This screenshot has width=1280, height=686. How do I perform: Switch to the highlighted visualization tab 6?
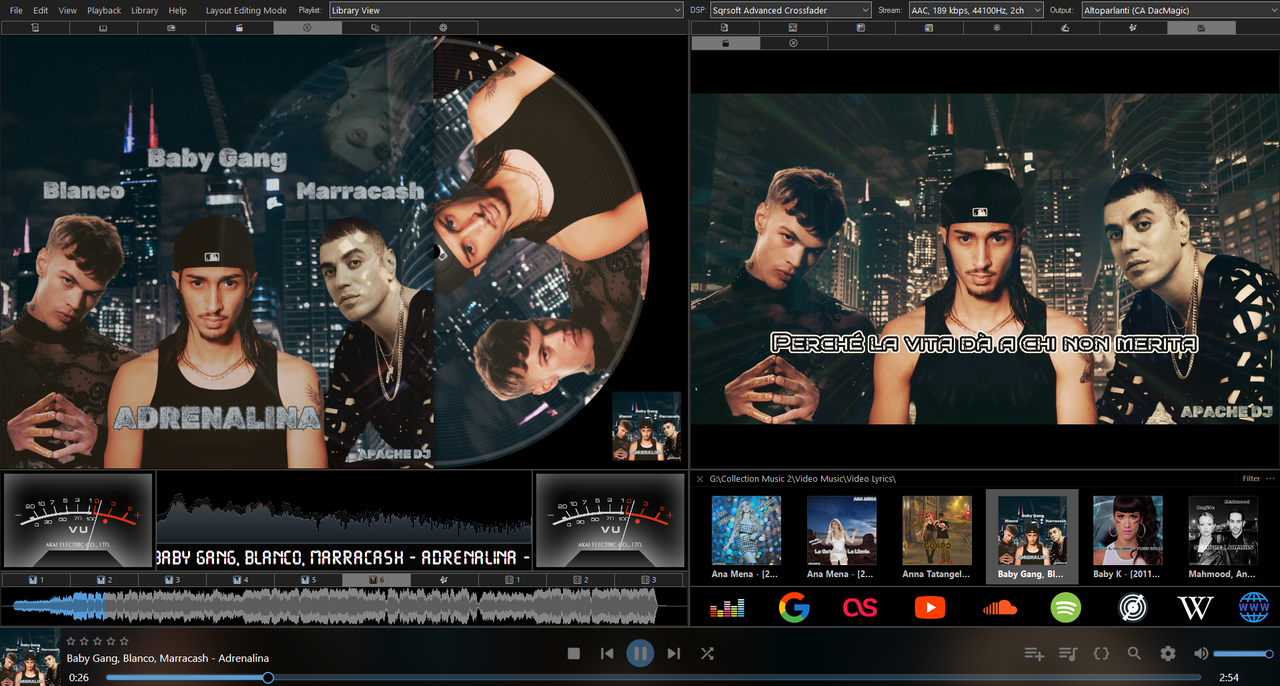click(x=376, y=580)
